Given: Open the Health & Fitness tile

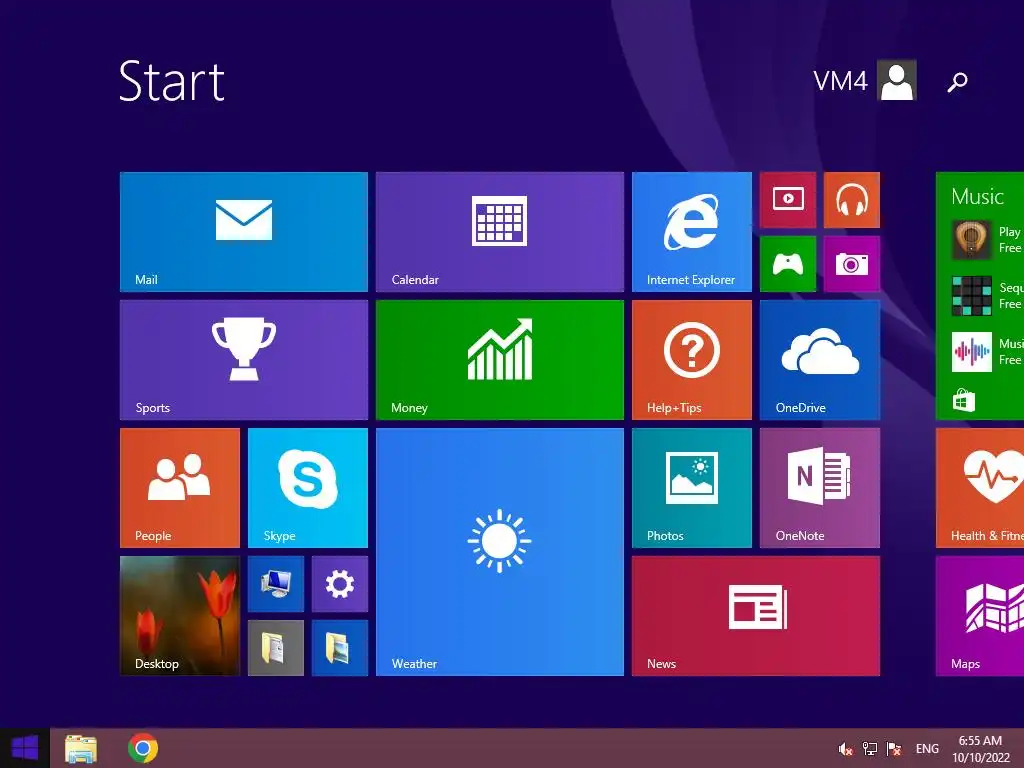Looking at the screenshot, I should pos(980,488).
